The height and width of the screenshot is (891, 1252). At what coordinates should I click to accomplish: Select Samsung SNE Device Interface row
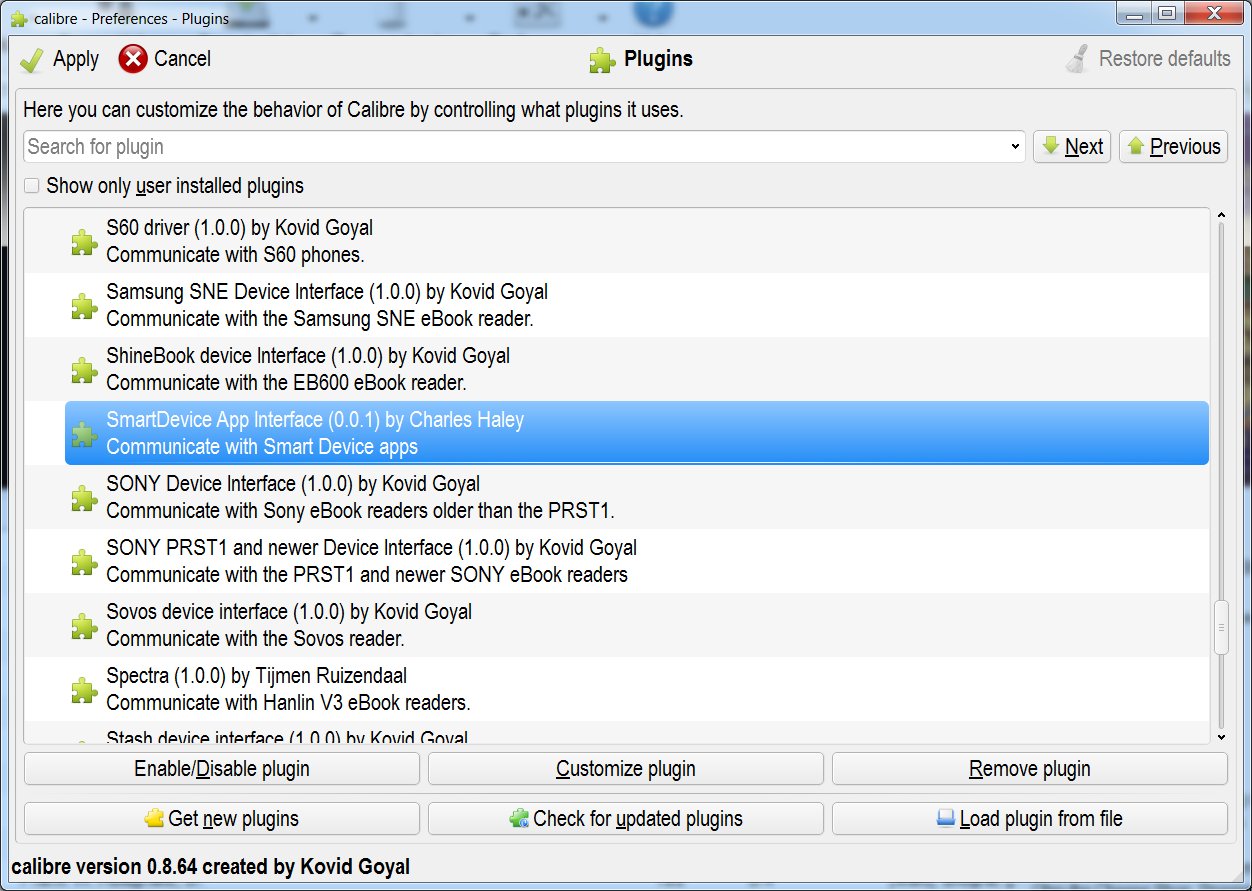[x=637, y=305]
